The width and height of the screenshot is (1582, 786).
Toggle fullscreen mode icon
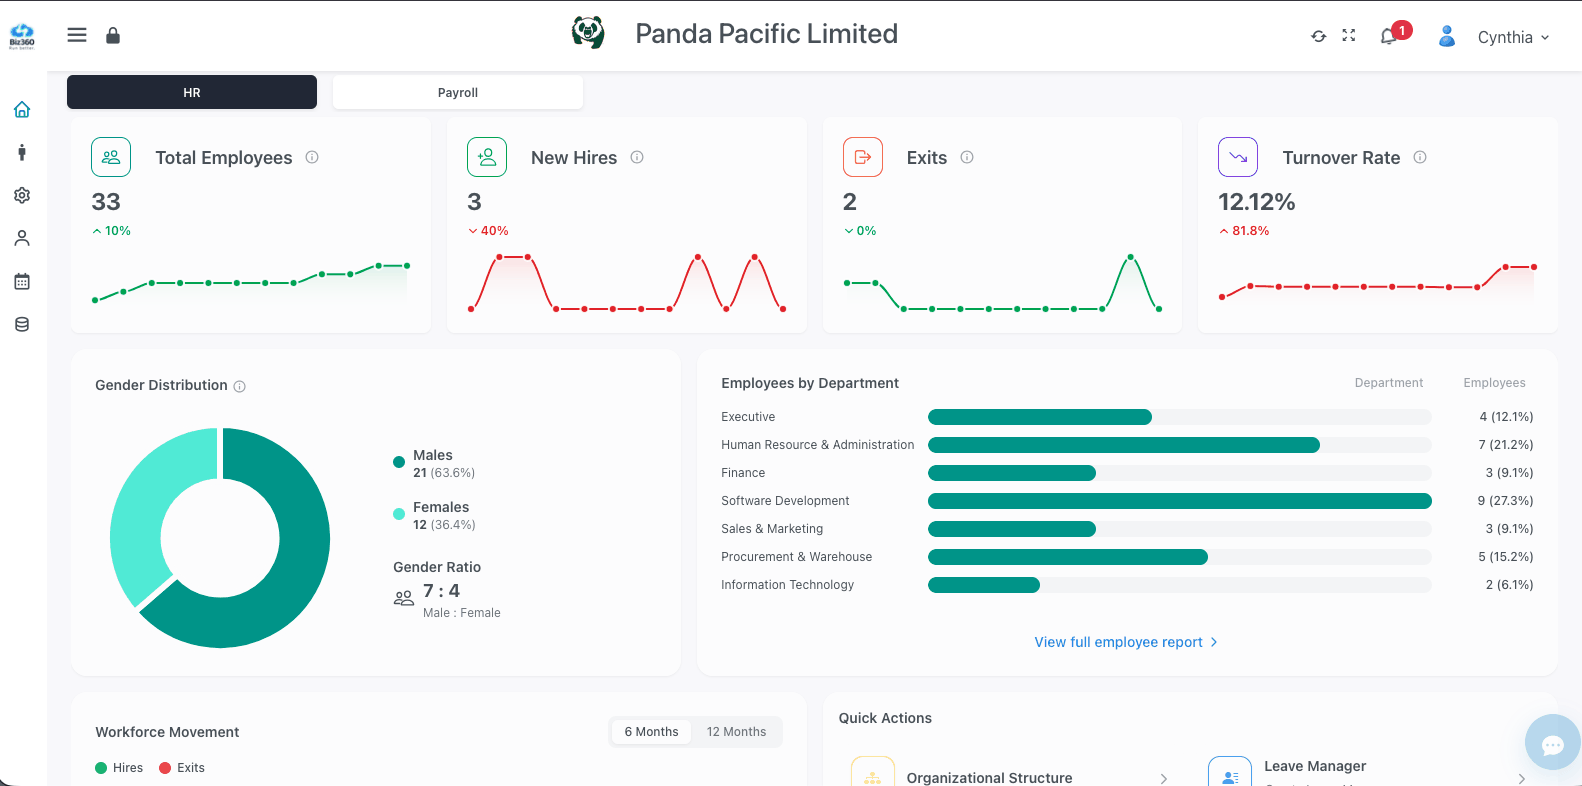click(1349, 35)
